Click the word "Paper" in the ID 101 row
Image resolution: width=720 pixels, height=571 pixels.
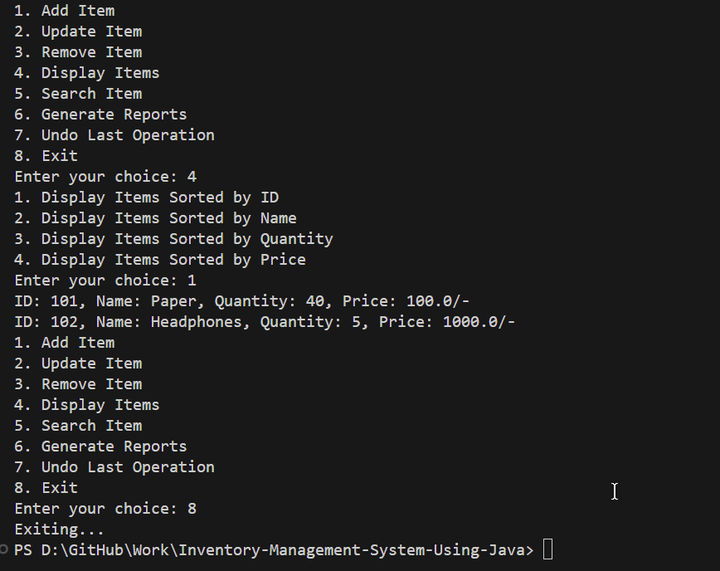tap(173, 301)
